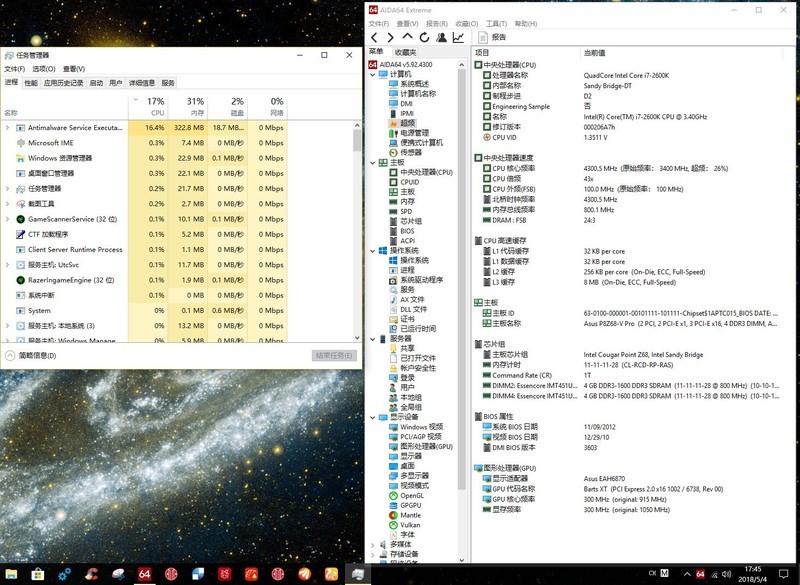Screen dimensions: 800x585
Task: Click the AIDA64 Back navigation arrow
Action: 374,37
